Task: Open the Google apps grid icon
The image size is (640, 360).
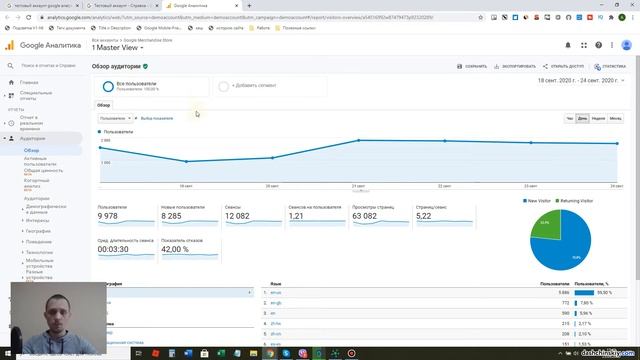Action: pyautogui.click(x=584, y=45)
